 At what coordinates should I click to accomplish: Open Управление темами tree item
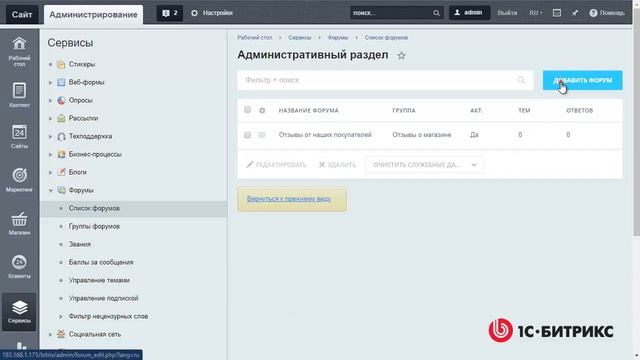click(99, 280)
